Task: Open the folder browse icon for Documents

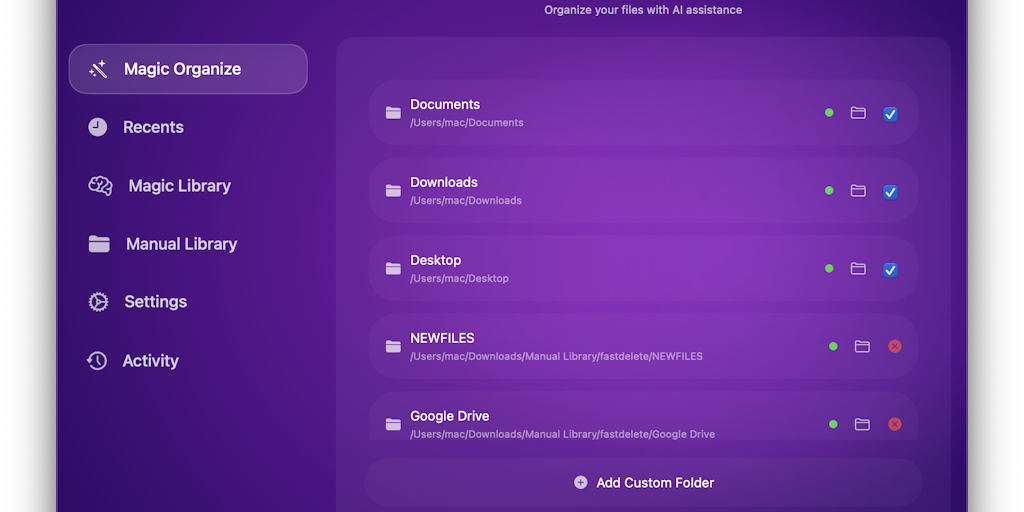Action: (x=858, y=113)
